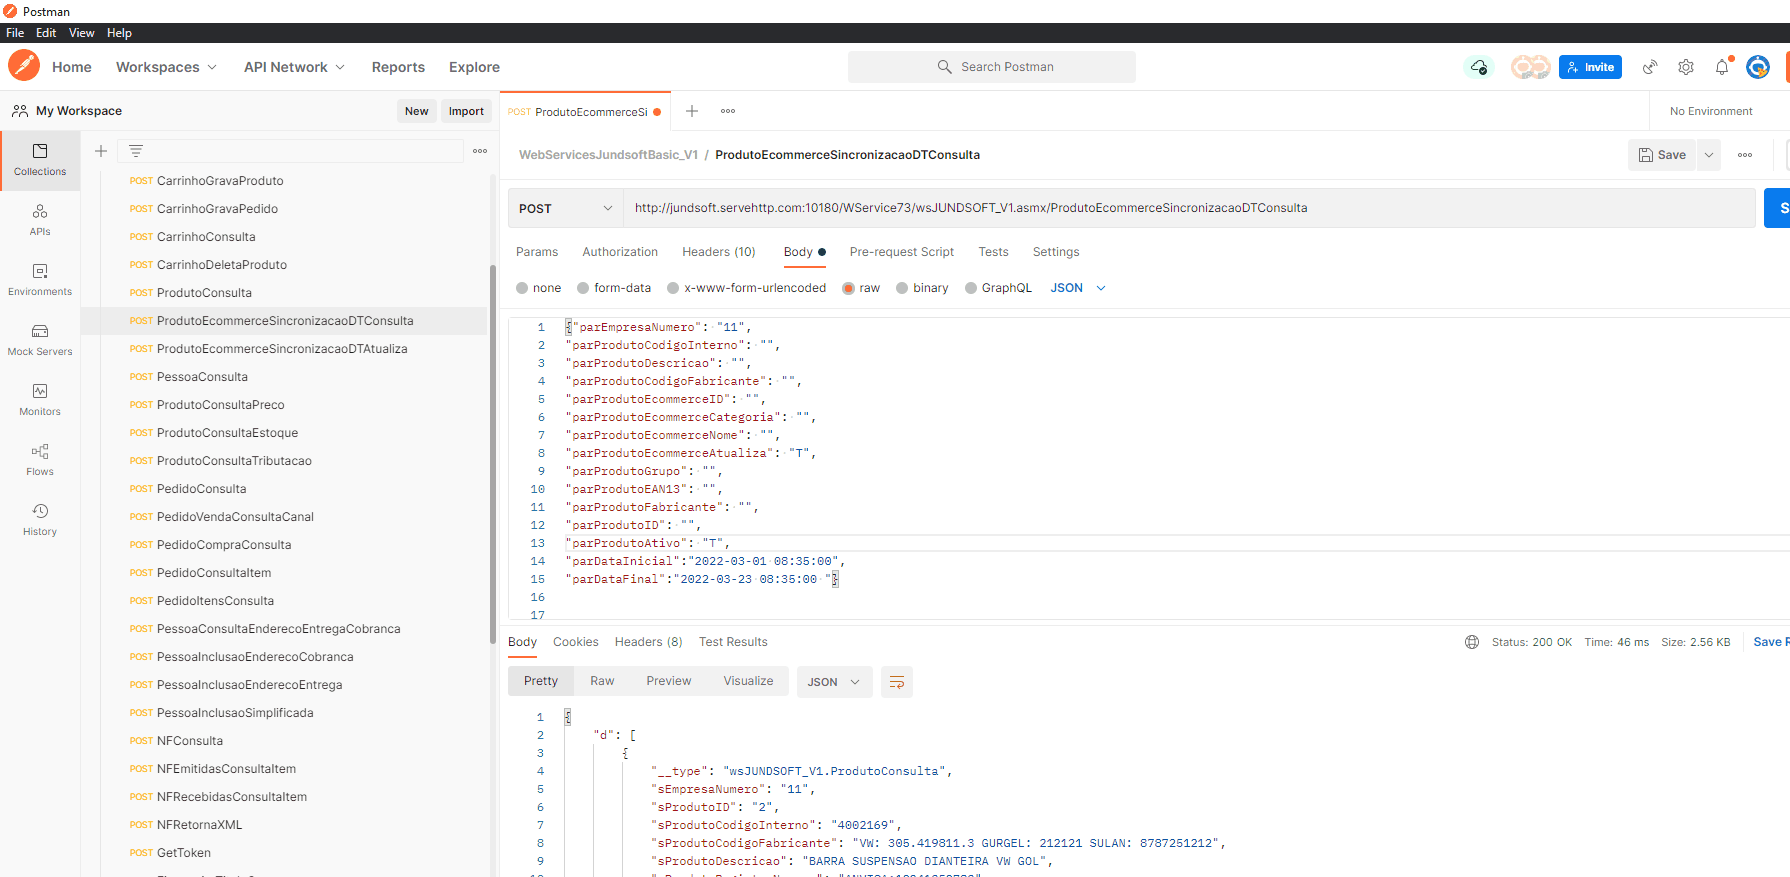Switch to the request Settings tab
Viewport: 1790px width, 877px height.
tap(1056, 252)
